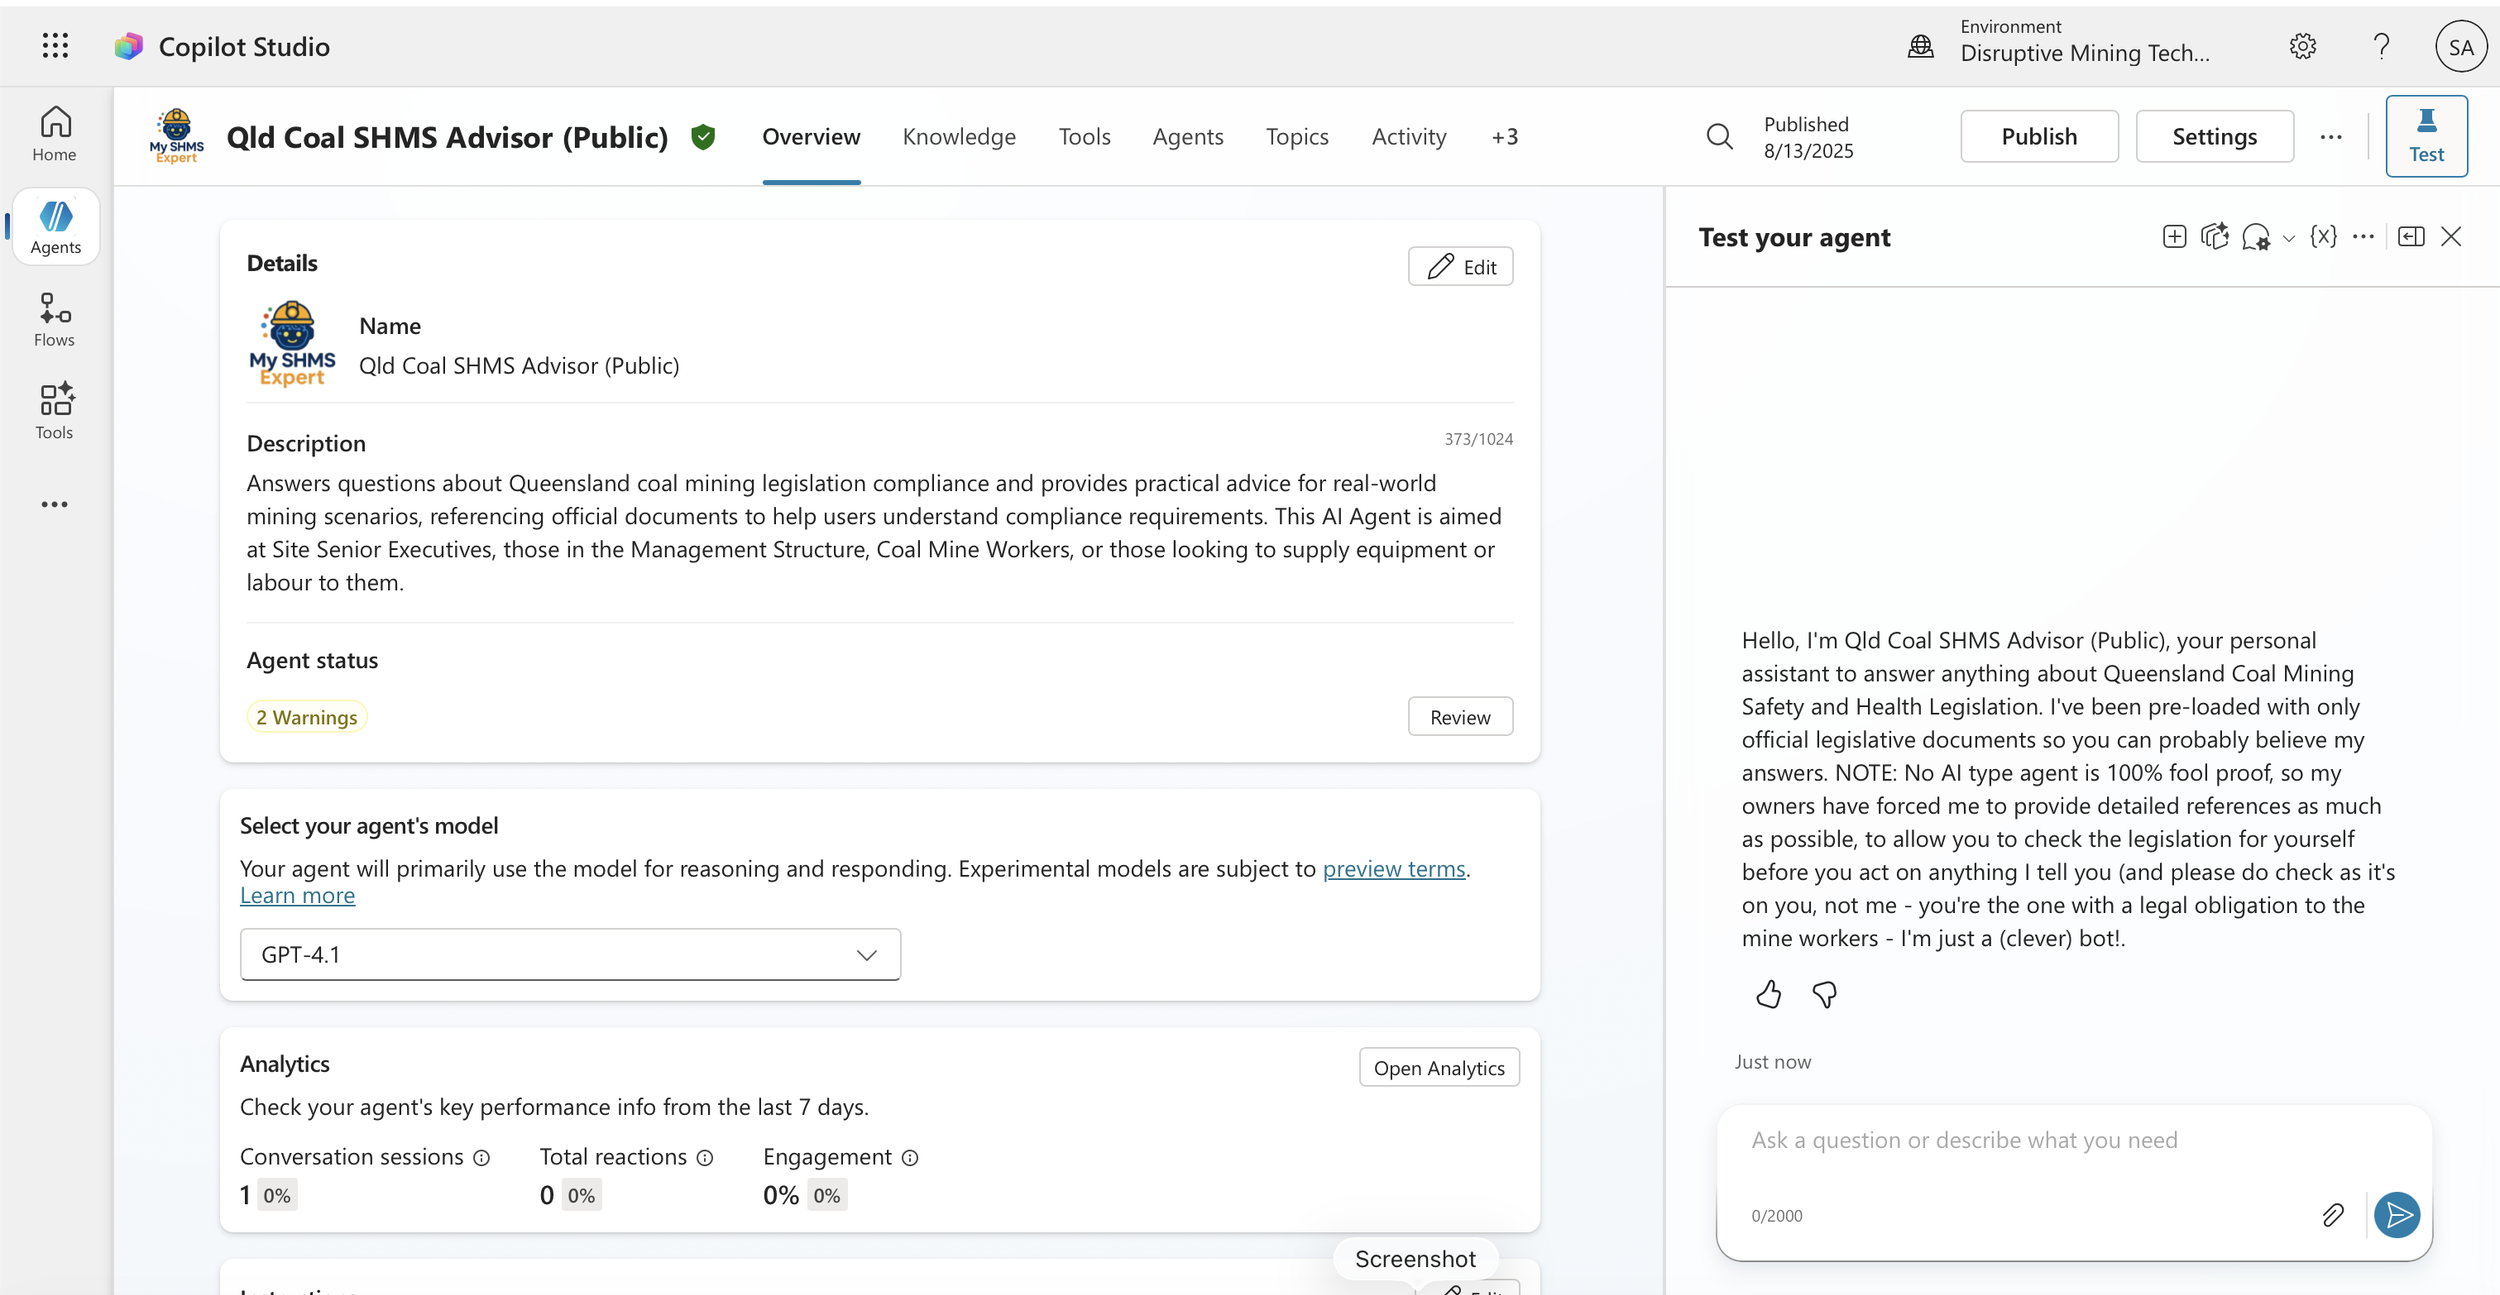The height and width of the screenshot is (1295, 2500).
Task: Click the Publish button
Action: click(x=2039, y=137)
